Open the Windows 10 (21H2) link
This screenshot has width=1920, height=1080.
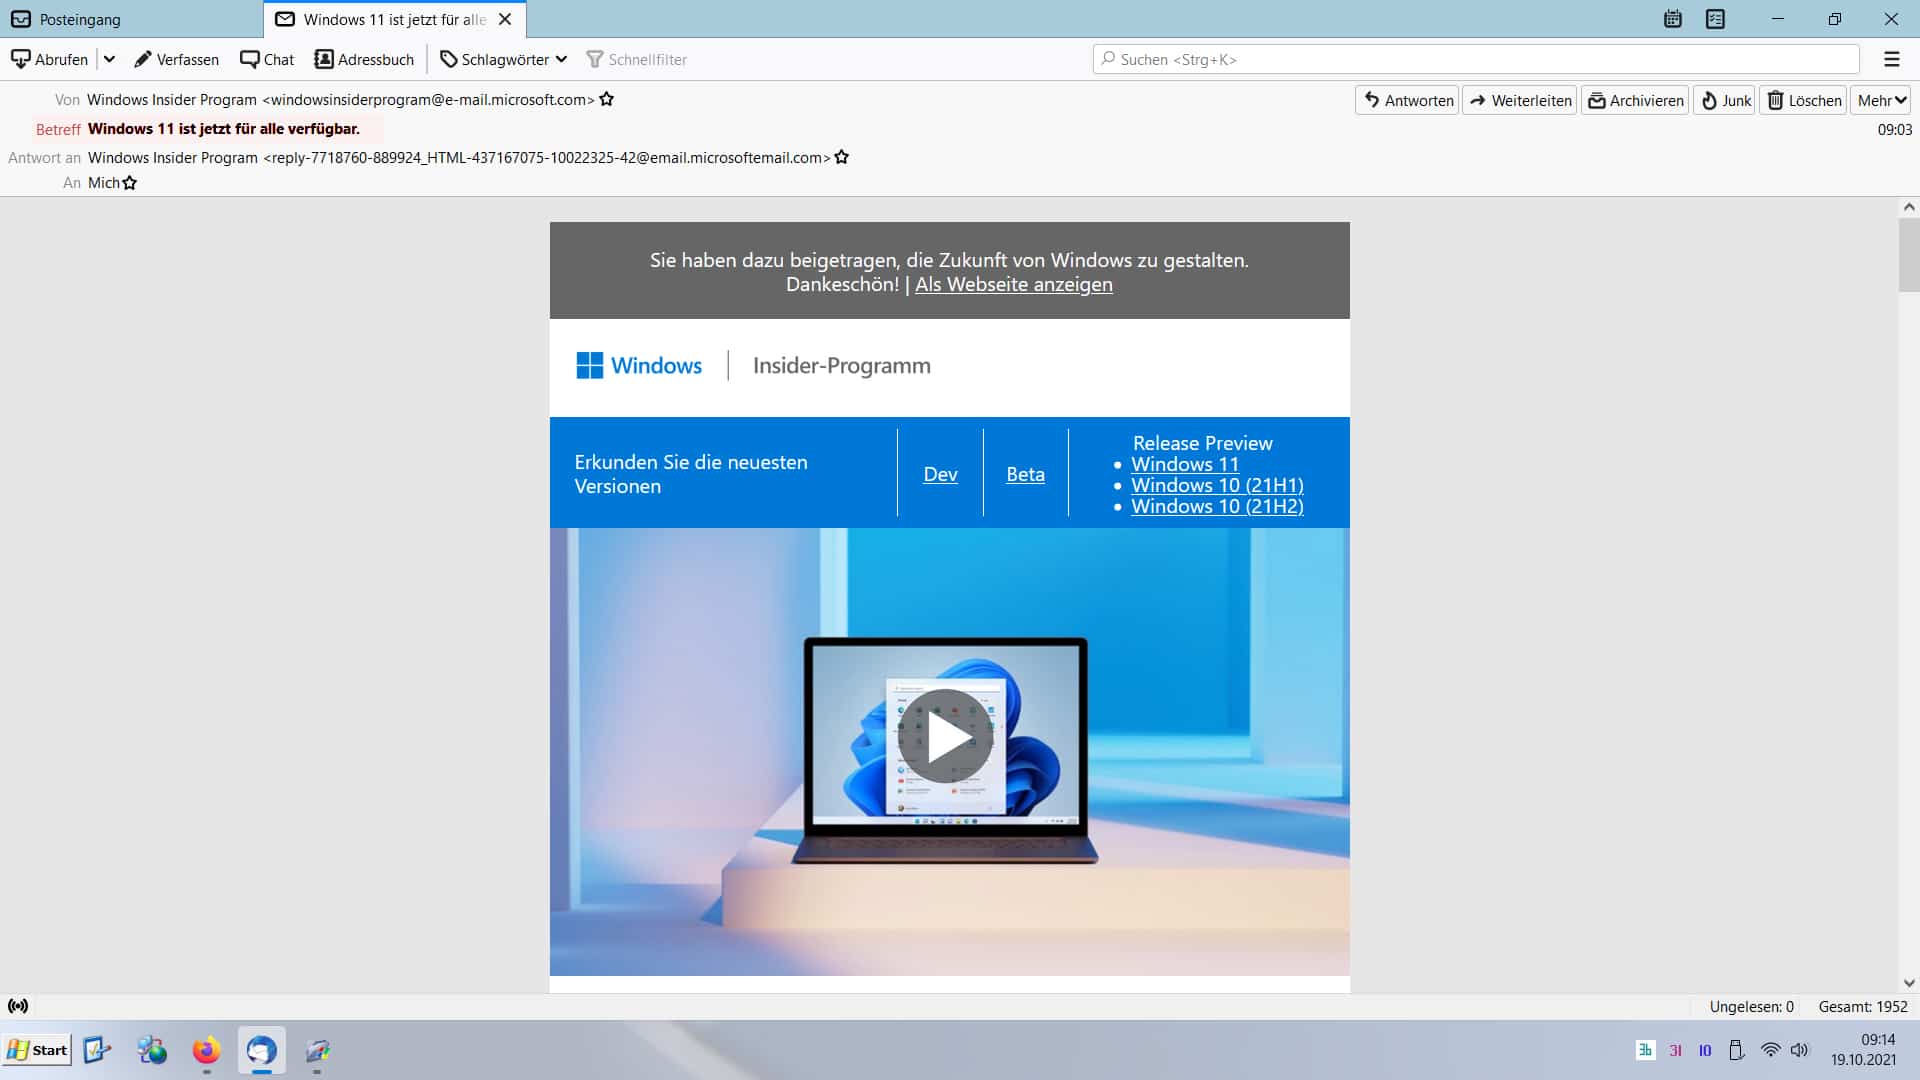pyautogui.click(x=1217, y=506)
